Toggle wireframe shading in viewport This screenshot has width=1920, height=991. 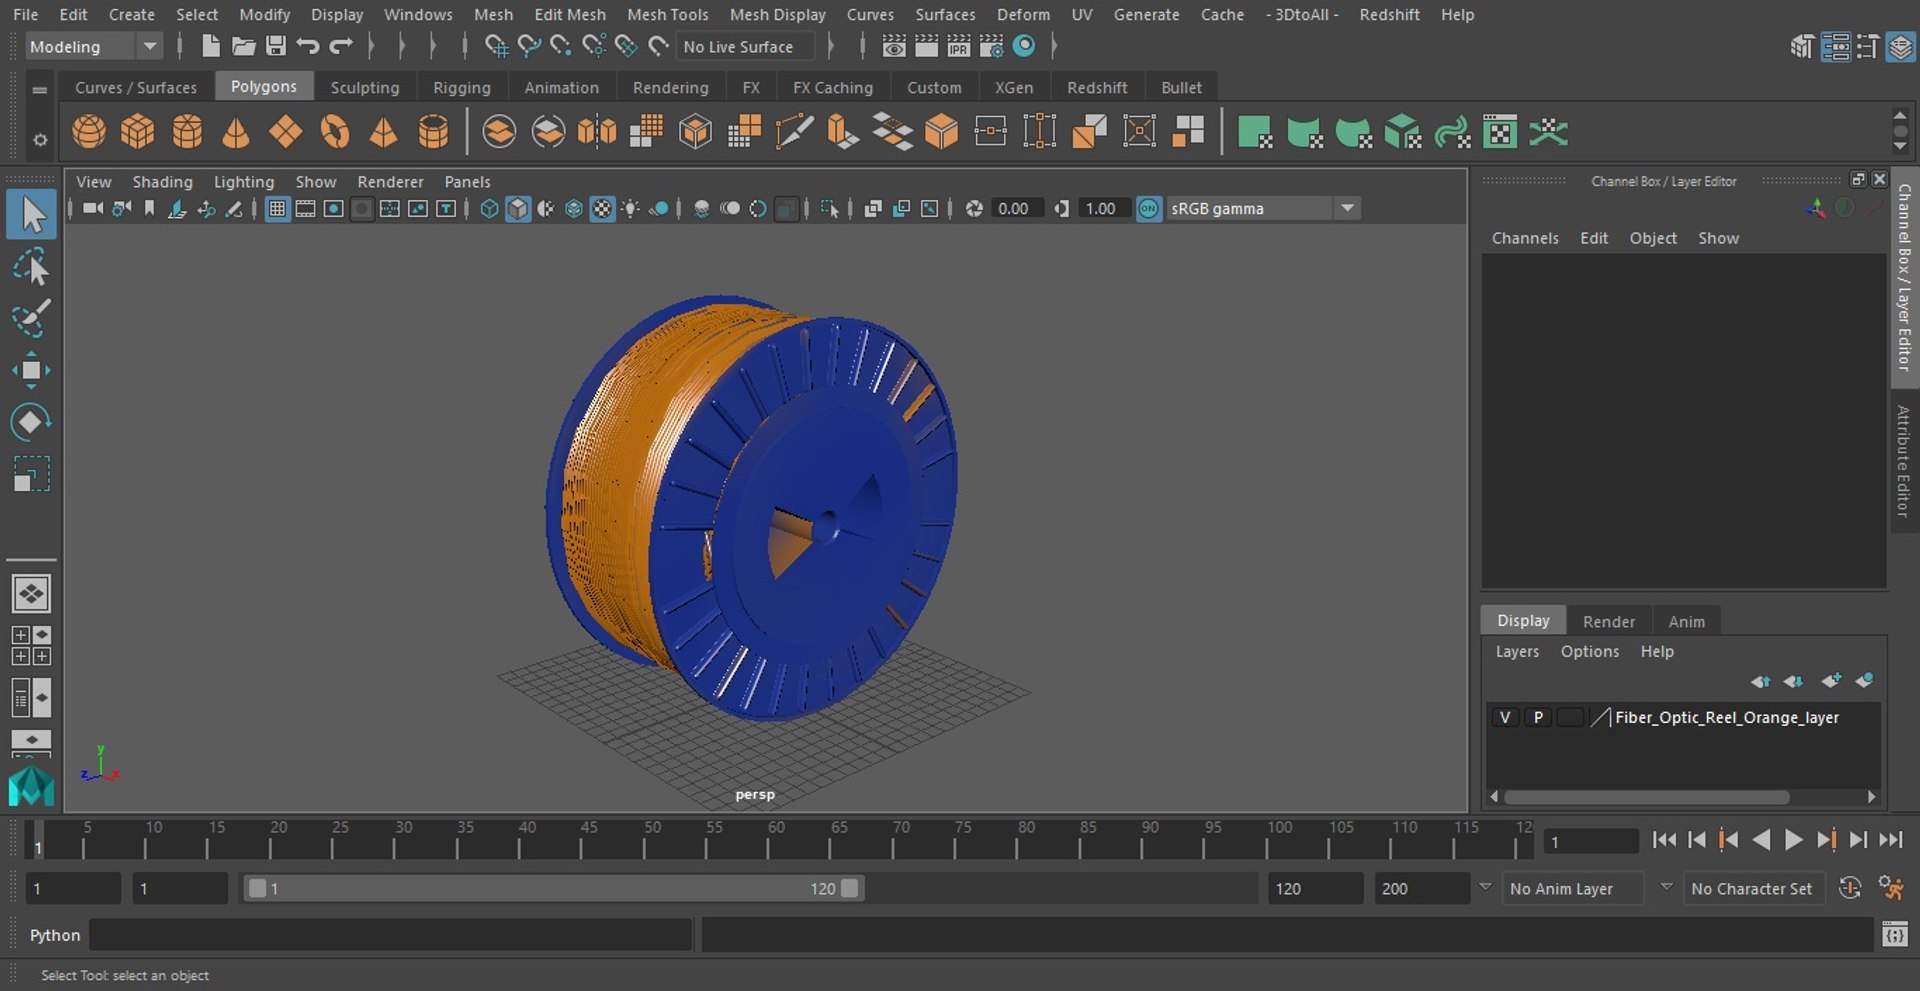pyautogui.click(x=489, y=208)
